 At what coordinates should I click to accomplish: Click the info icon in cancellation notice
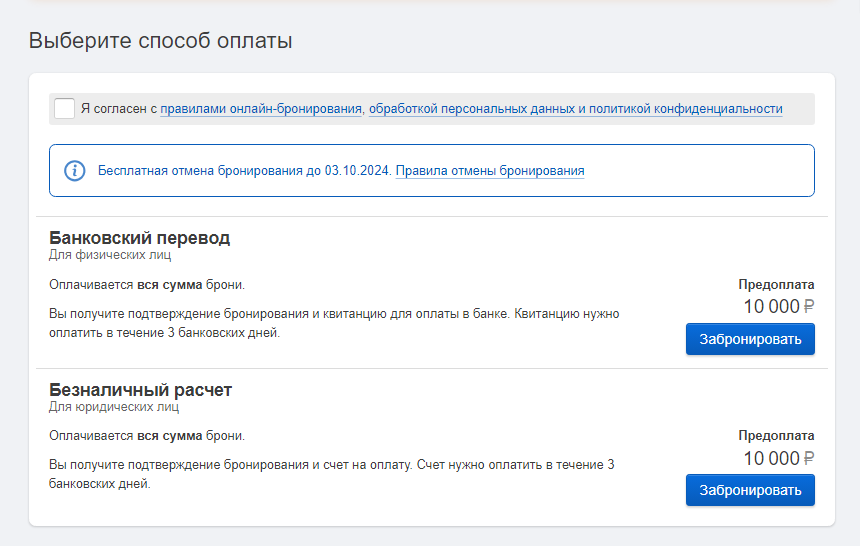[75, 171]
